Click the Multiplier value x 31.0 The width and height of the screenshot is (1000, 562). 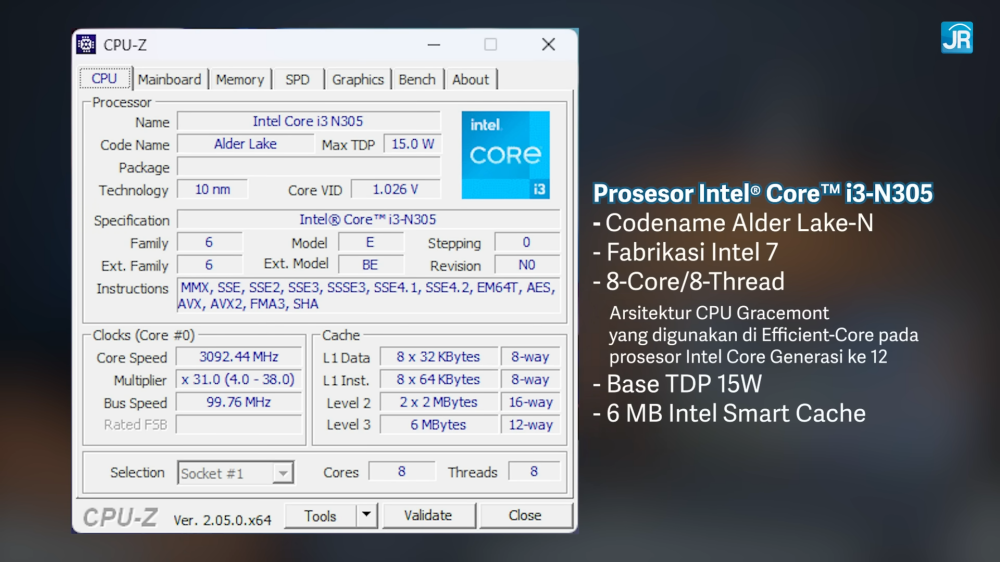239,380
